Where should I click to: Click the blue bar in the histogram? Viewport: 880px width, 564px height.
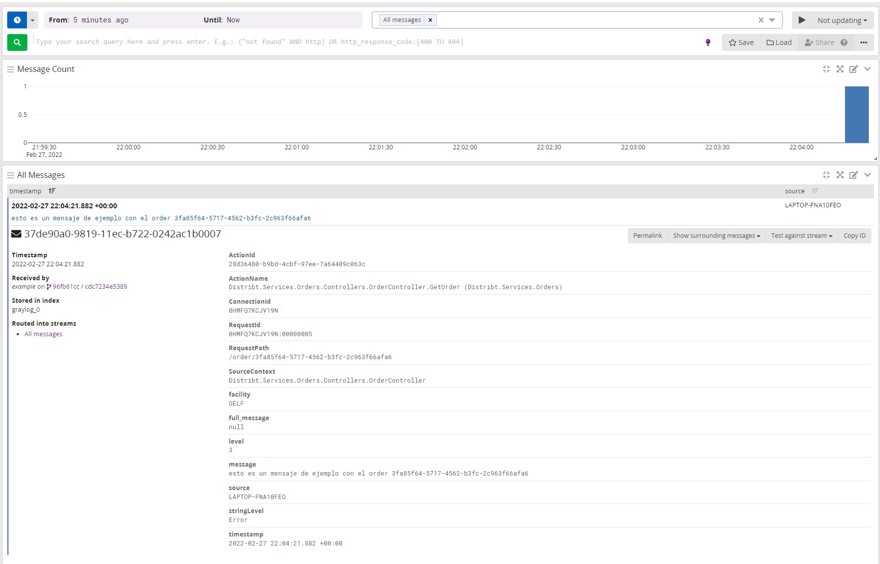coord(856,114)
